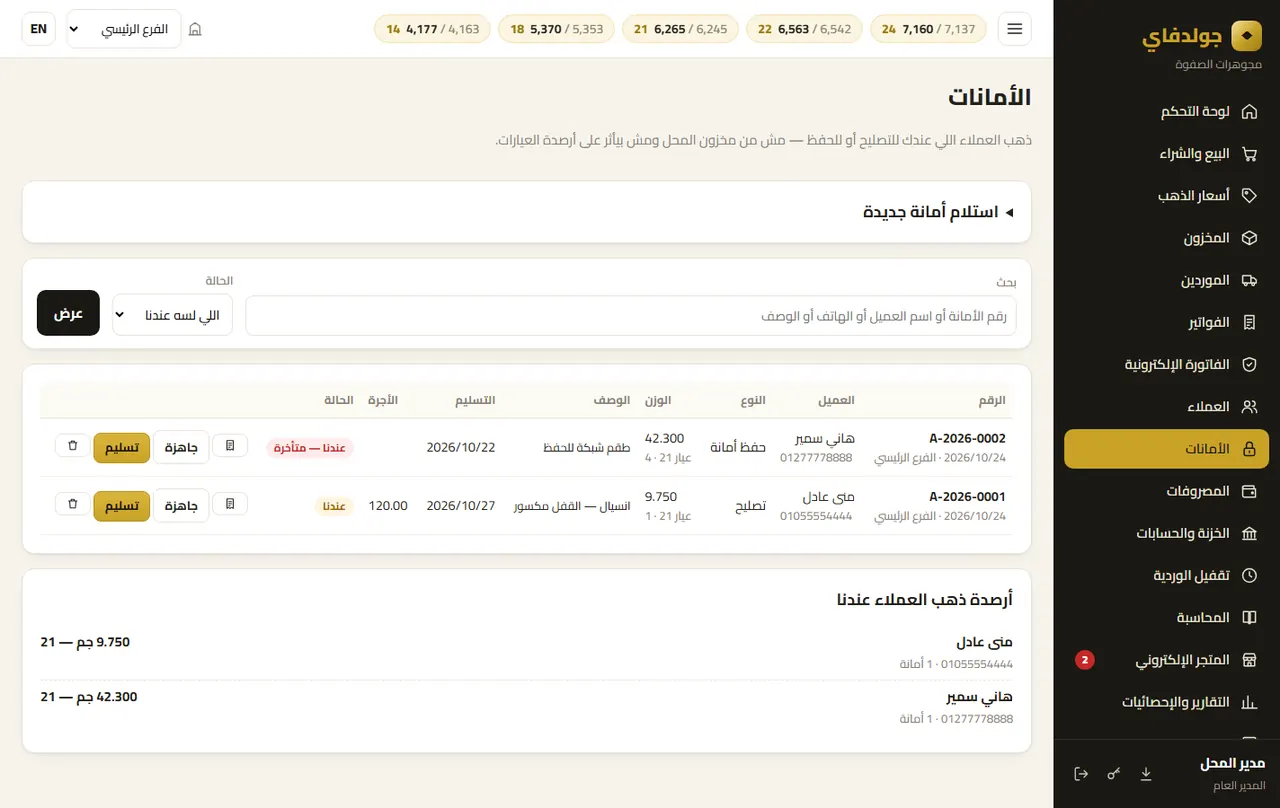Click the key password icon in sidebar footer
1280x808 pixels.
click(1114, 774)
